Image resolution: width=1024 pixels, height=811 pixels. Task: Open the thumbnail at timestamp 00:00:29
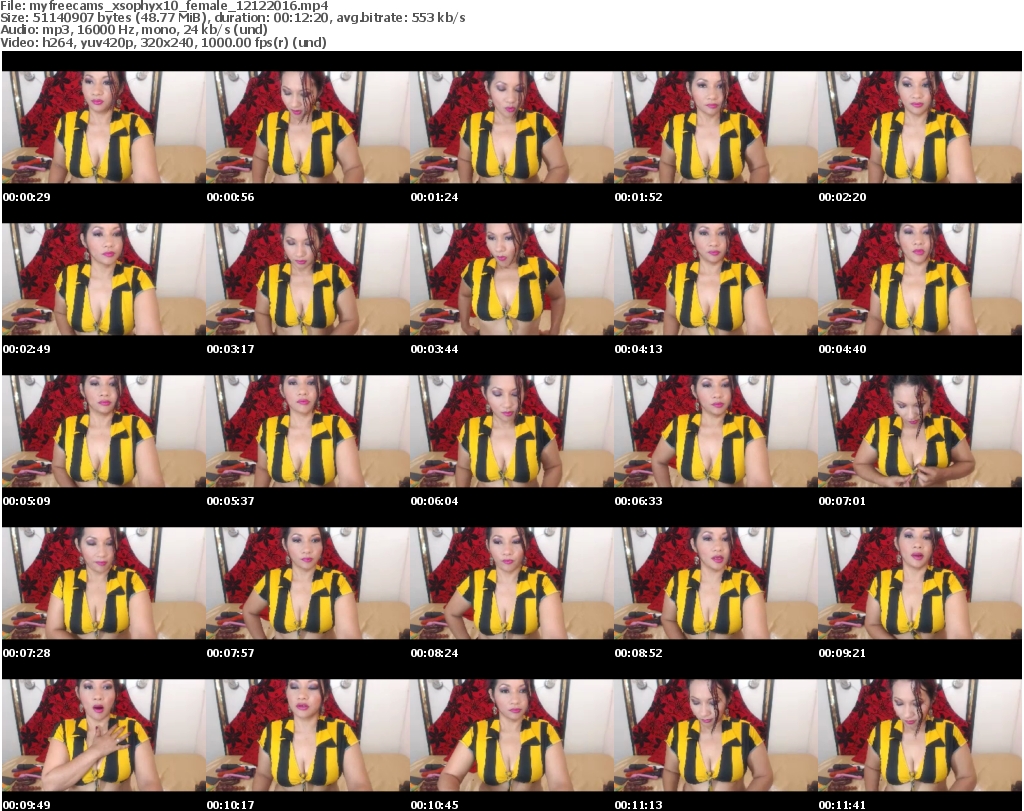104,127
